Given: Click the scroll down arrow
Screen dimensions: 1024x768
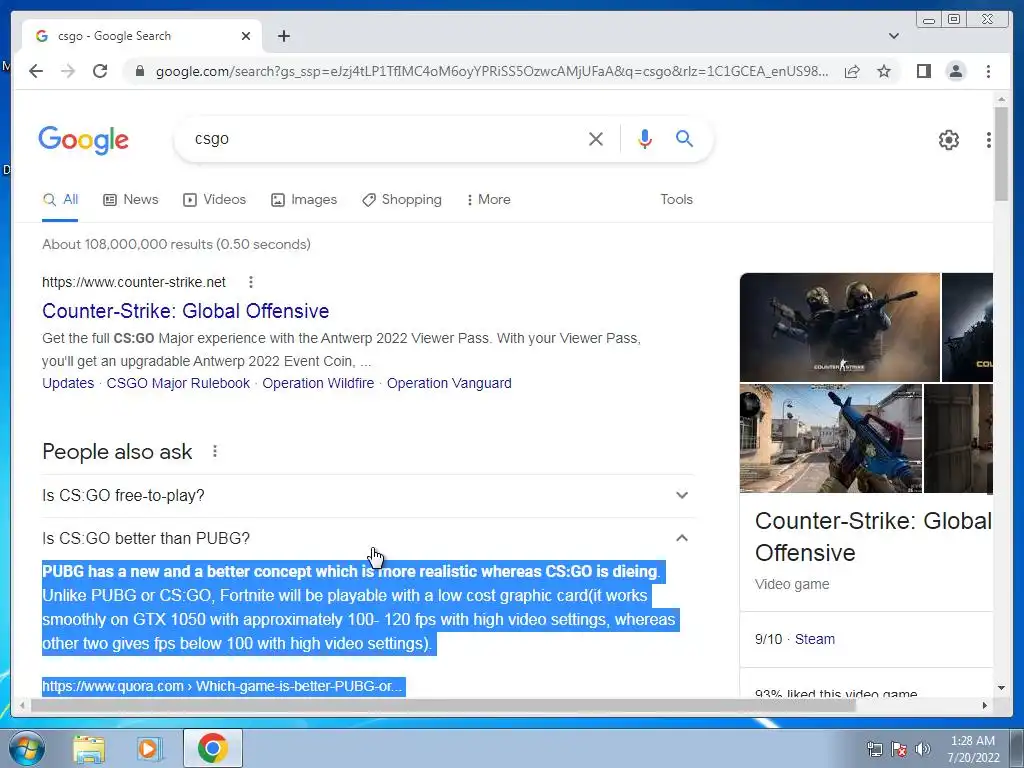Looking at the screenshot, I should tap(1000, 688).
